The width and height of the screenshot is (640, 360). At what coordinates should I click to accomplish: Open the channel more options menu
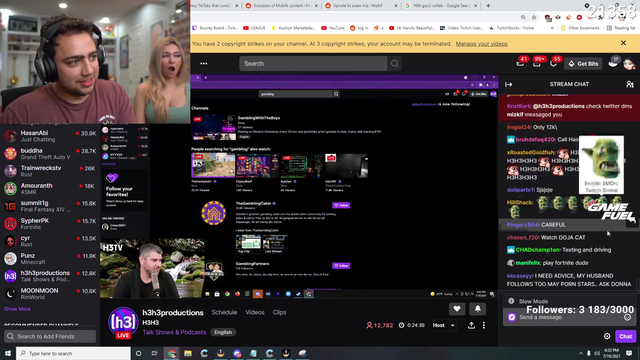(484, 325)
